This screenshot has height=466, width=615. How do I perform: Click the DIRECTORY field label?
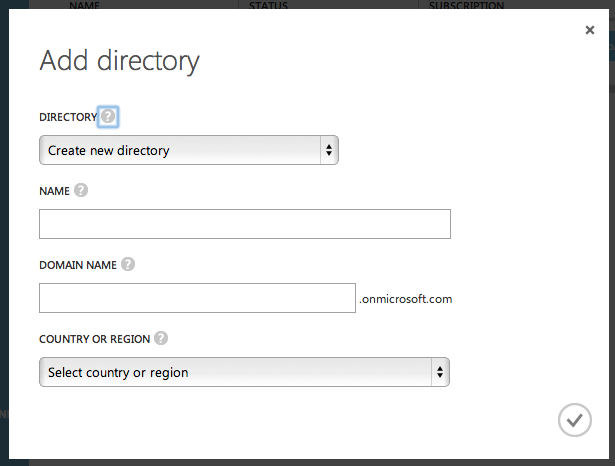[68, 117]
